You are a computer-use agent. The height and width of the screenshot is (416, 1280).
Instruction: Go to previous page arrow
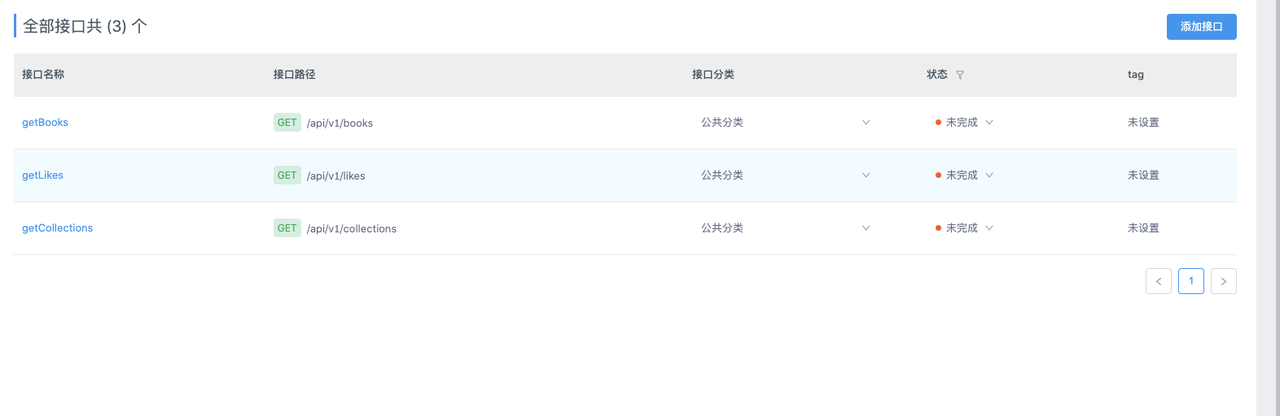pyautogui.click(x=1158, y=281)
